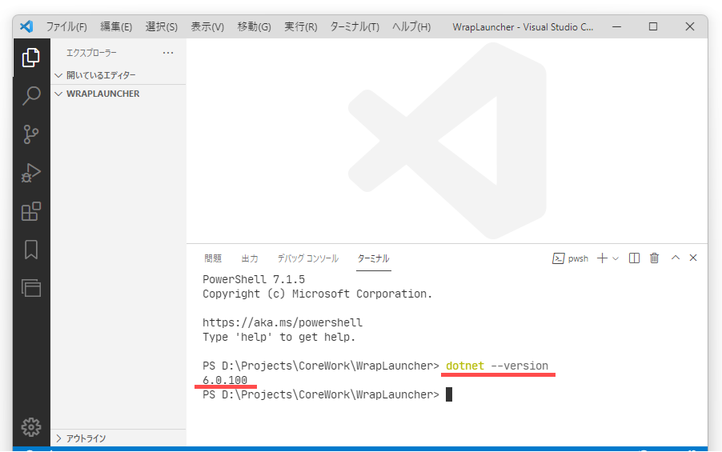Open the ファイル(F) menu

(66, 27)
